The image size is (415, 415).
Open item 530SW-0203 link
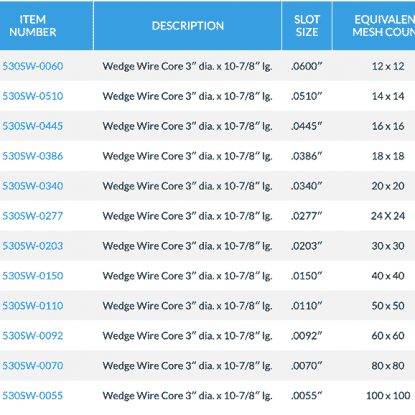point(33,246)
